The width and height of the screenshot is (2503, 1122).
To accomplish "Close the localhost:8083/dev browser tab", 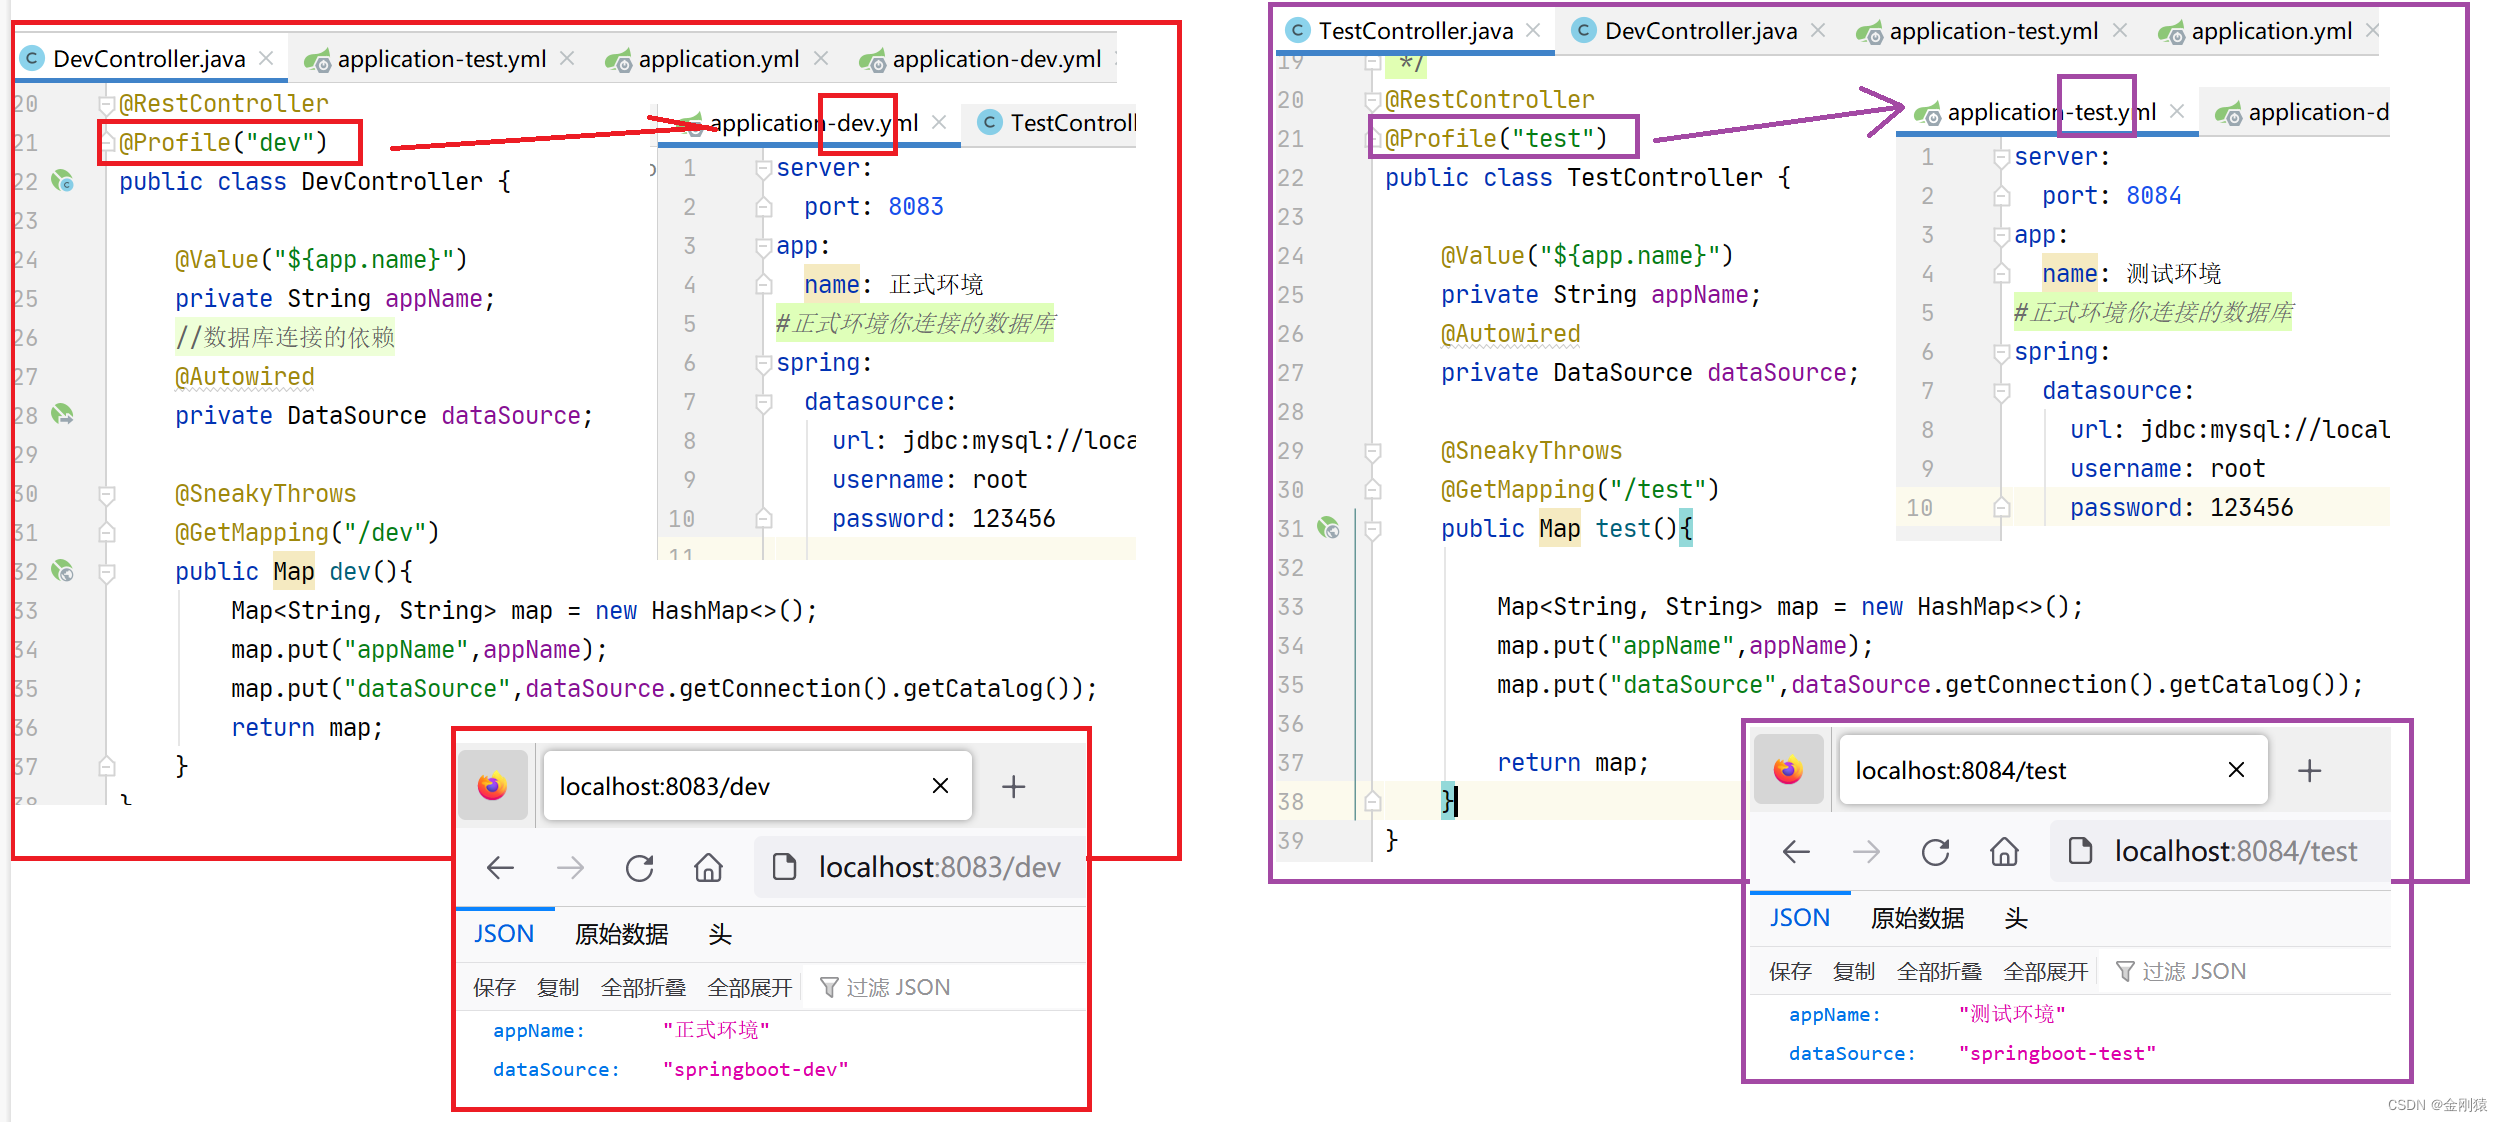I will (x=940, y=786).
